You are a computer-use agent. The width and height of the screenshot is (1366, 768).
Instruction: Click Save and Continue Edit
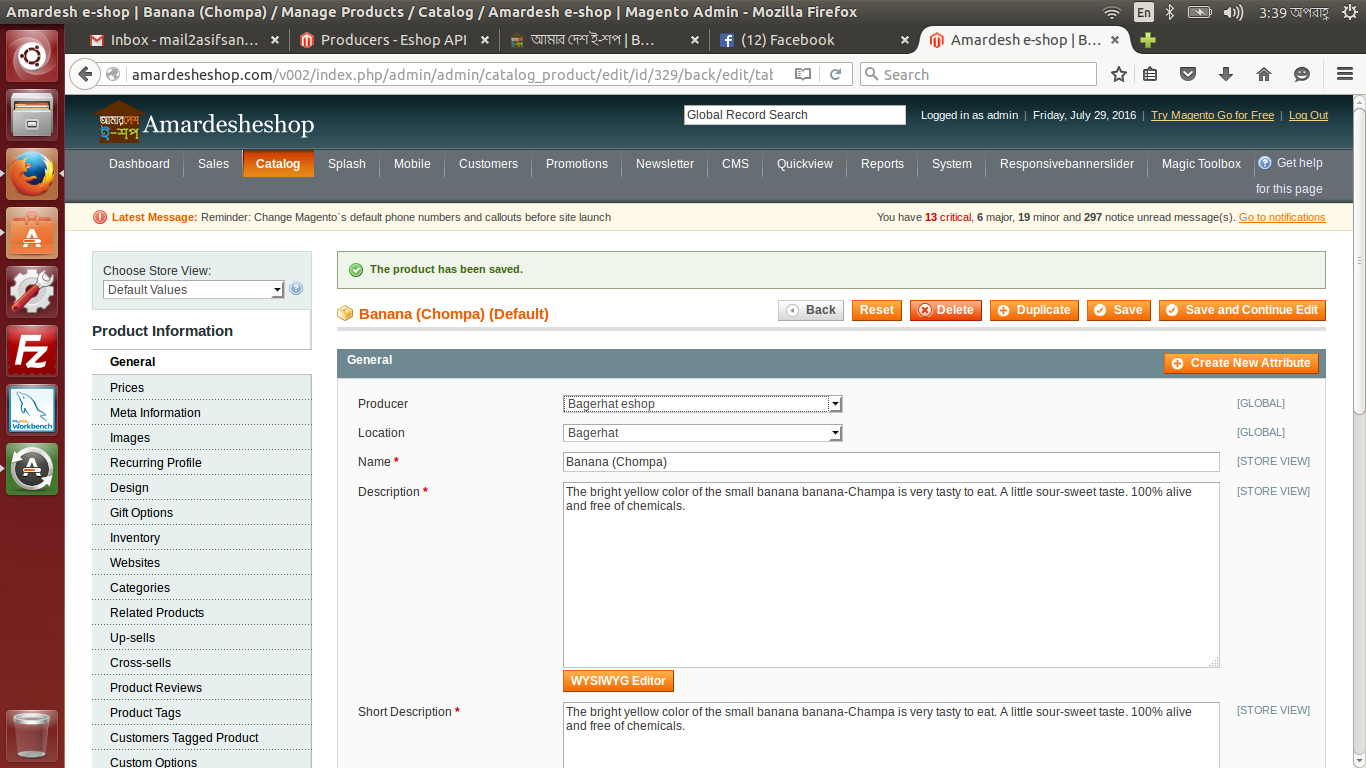click(1242, 310)
